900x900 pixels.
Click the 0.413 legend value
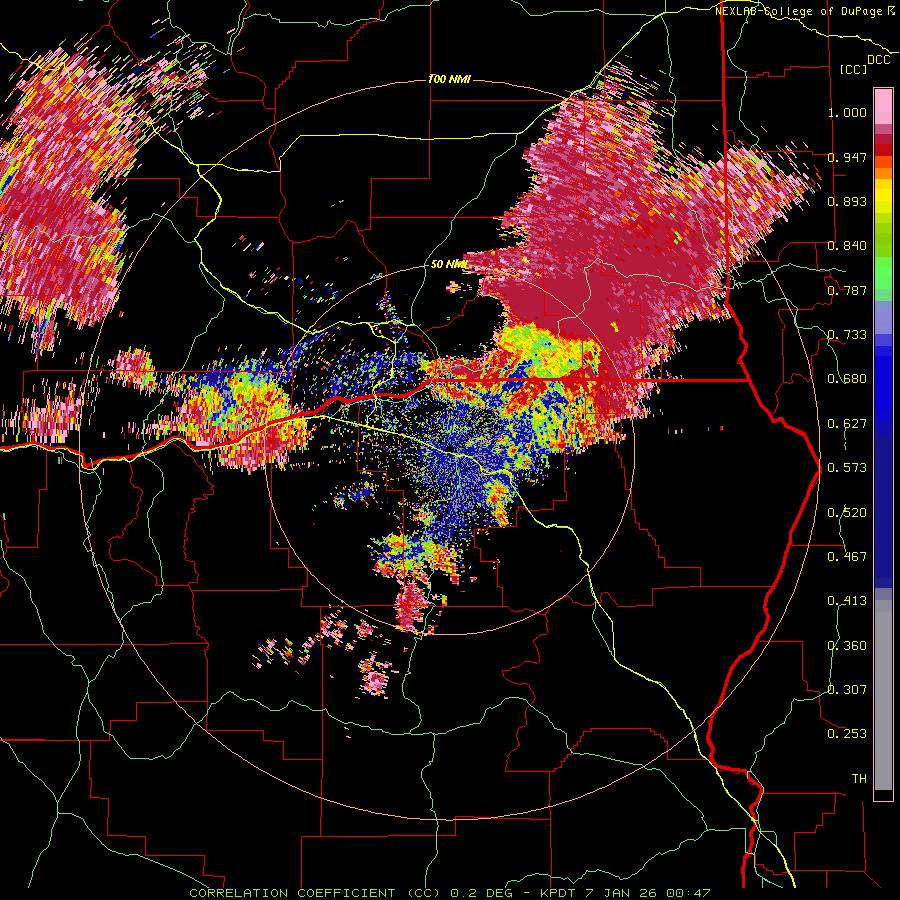(x=847, y=601)
